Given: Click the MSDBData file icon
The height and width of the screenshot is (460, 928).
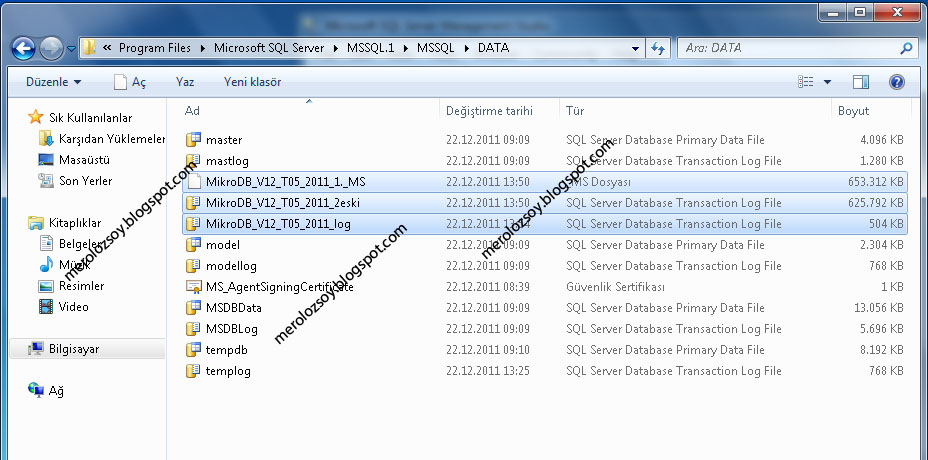Looking at the screenshot, I should (x=193, y=308).
